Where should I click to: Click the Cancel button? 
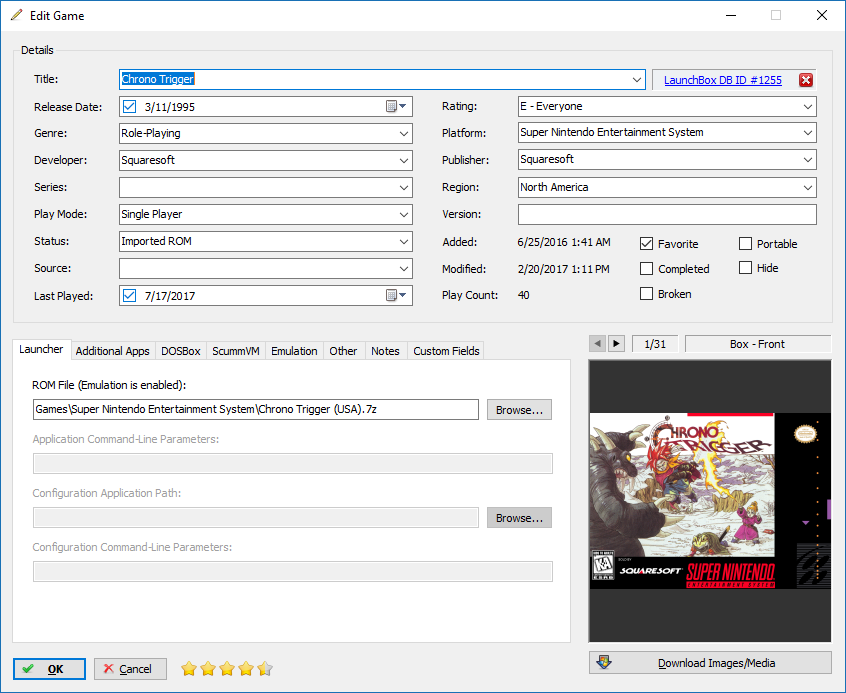pyautogui.click(x=130, y=669)
